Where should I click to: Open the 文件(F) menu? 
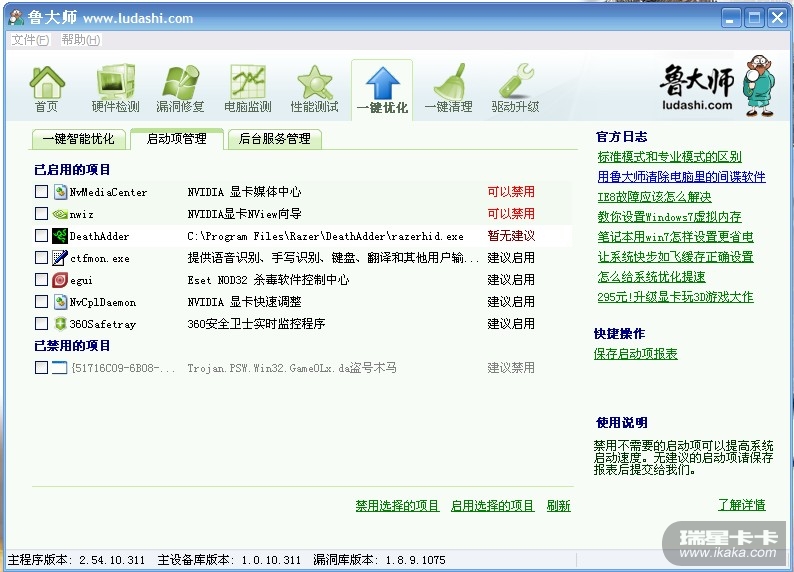point(30,40)
